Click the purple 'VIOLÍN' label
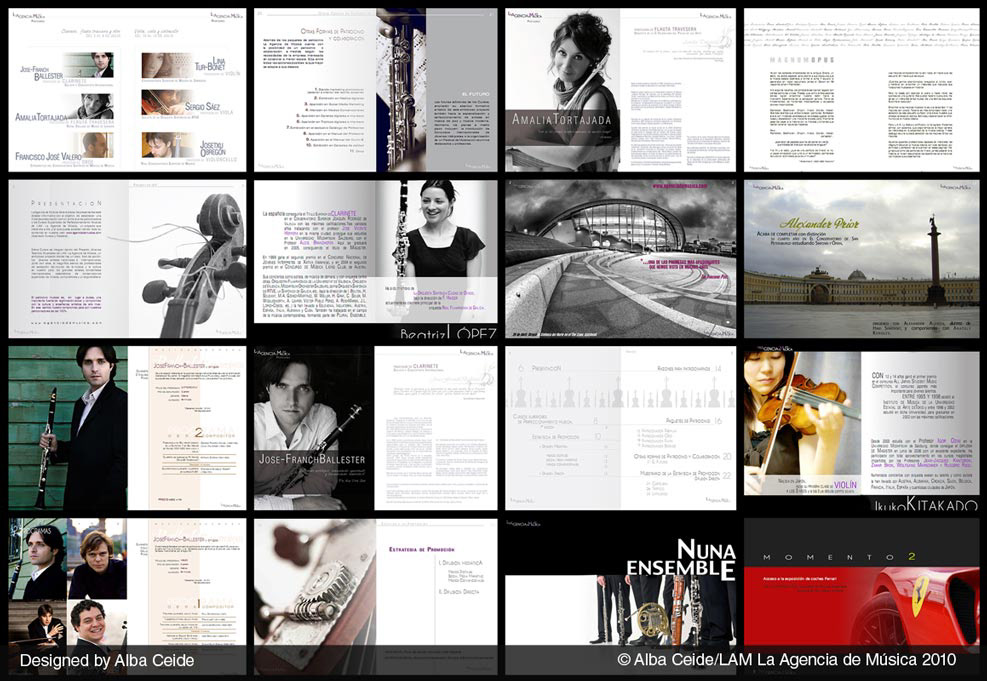 (x=845, y=485)
